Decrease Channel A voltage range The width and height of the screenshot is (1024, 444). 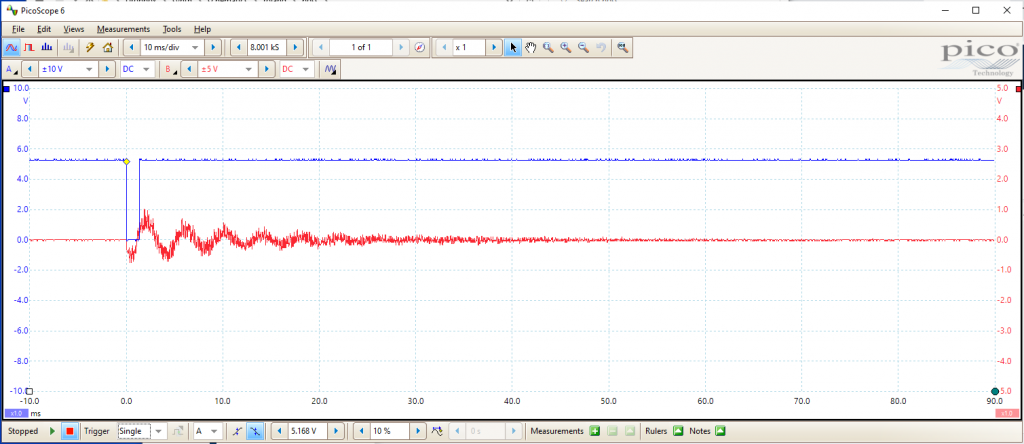[x=30, y=69]
